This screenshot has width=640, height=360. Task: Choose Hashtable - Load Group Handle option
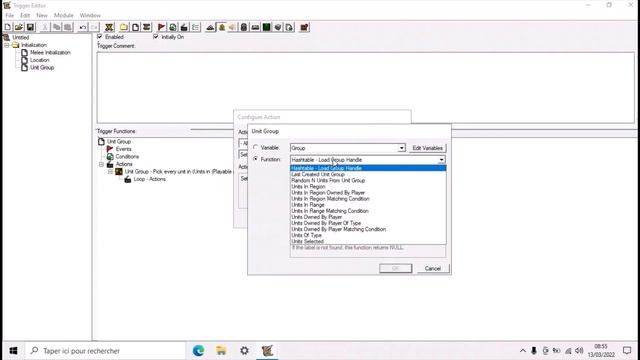[x=368, y=168]
